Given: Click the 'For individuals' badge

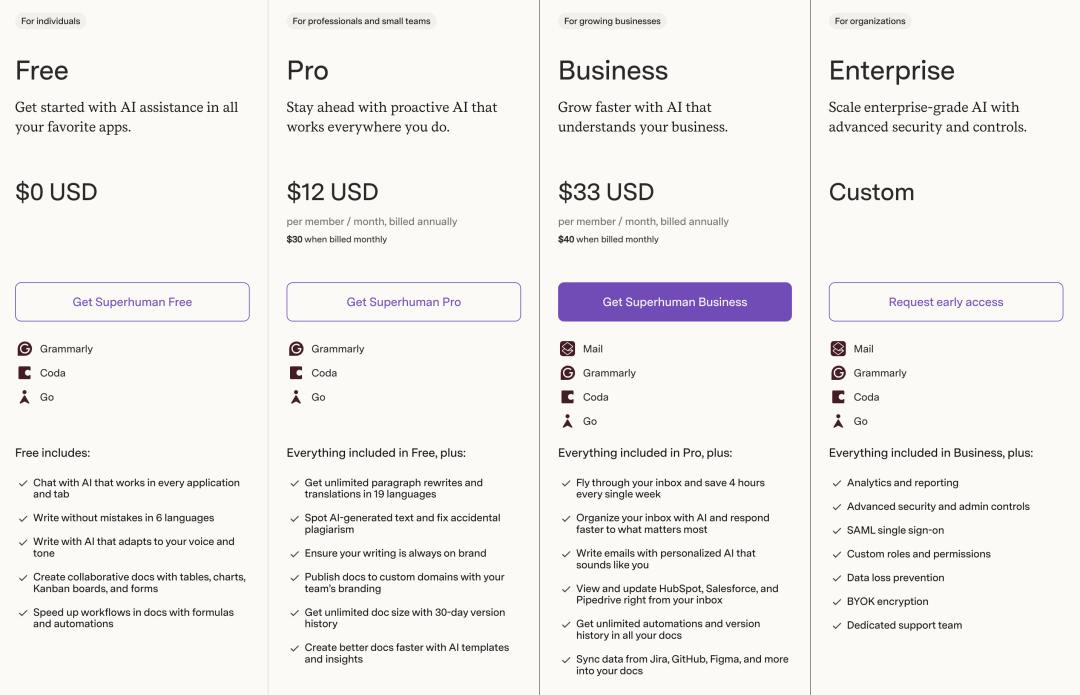Looking at the screenshot, I should (51, 21).
